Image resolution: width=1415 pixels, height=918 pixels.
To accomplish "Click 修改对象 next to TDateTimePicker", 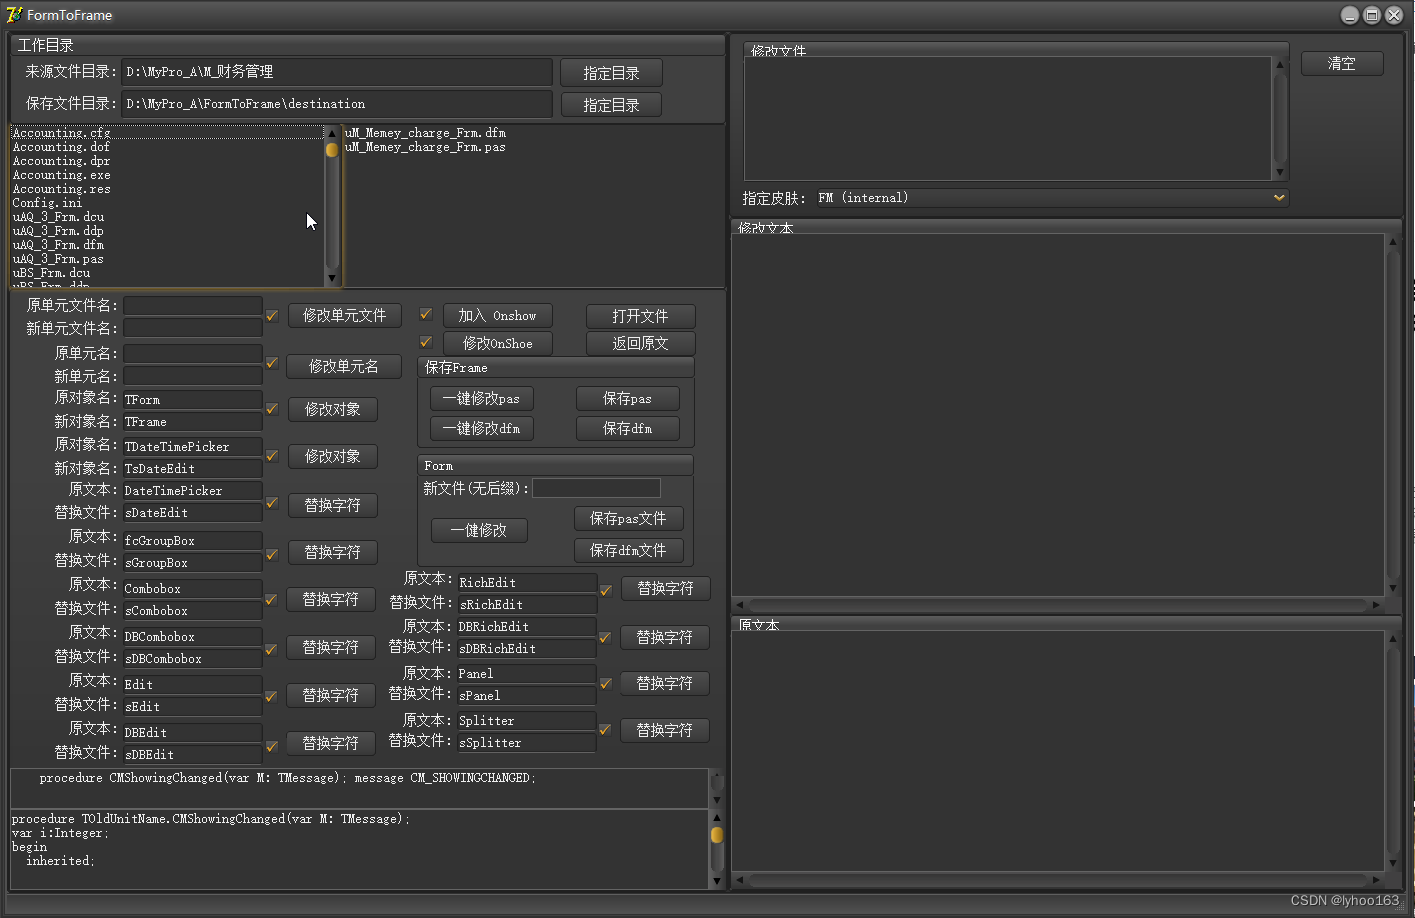I will tap(333, 456).
